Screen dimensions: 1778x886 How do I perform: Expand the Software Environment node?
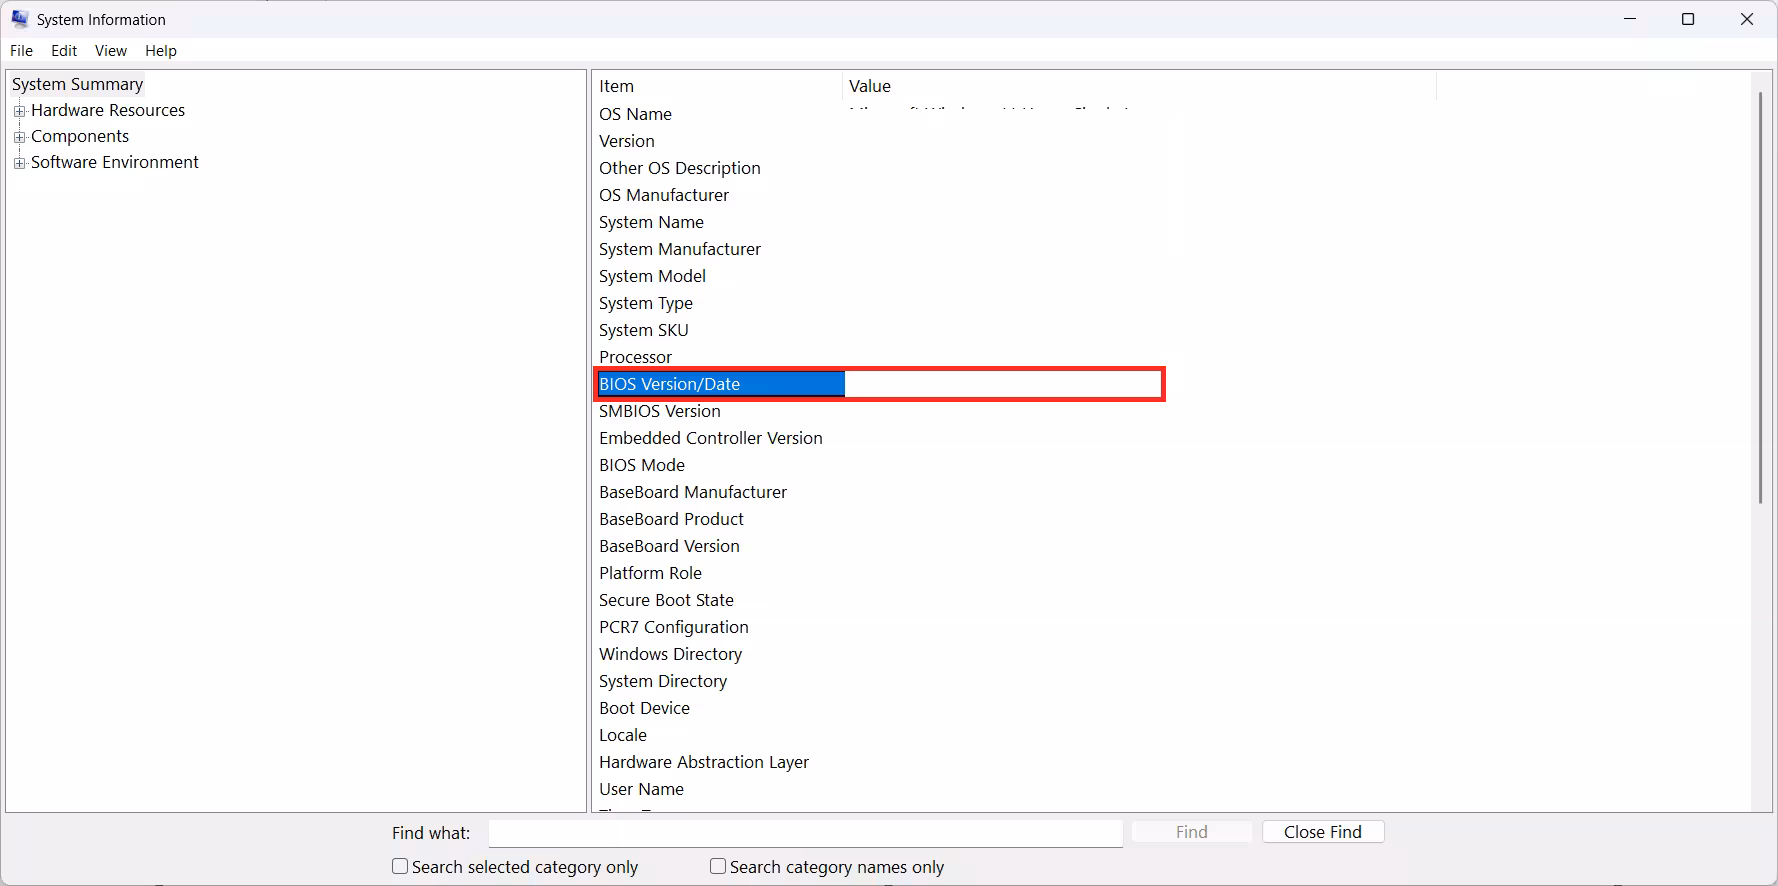coord(19,163)
